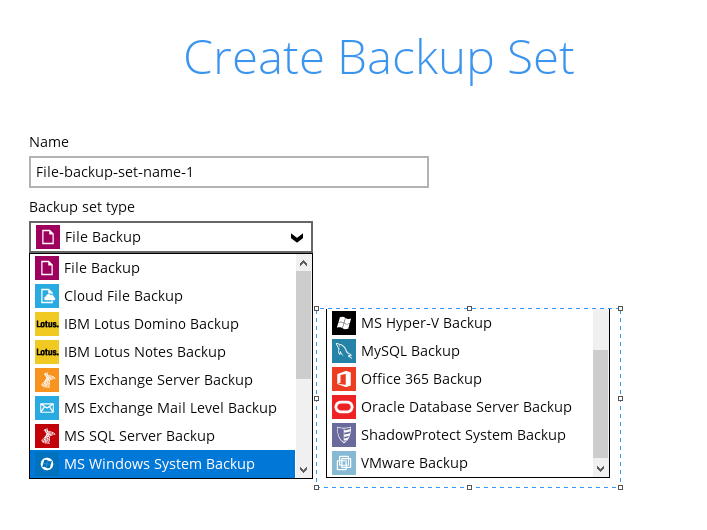This screenshot has height=530, width=707.
Task: Choose MS Exchange Server Backup option
Action: pos(162,380)
